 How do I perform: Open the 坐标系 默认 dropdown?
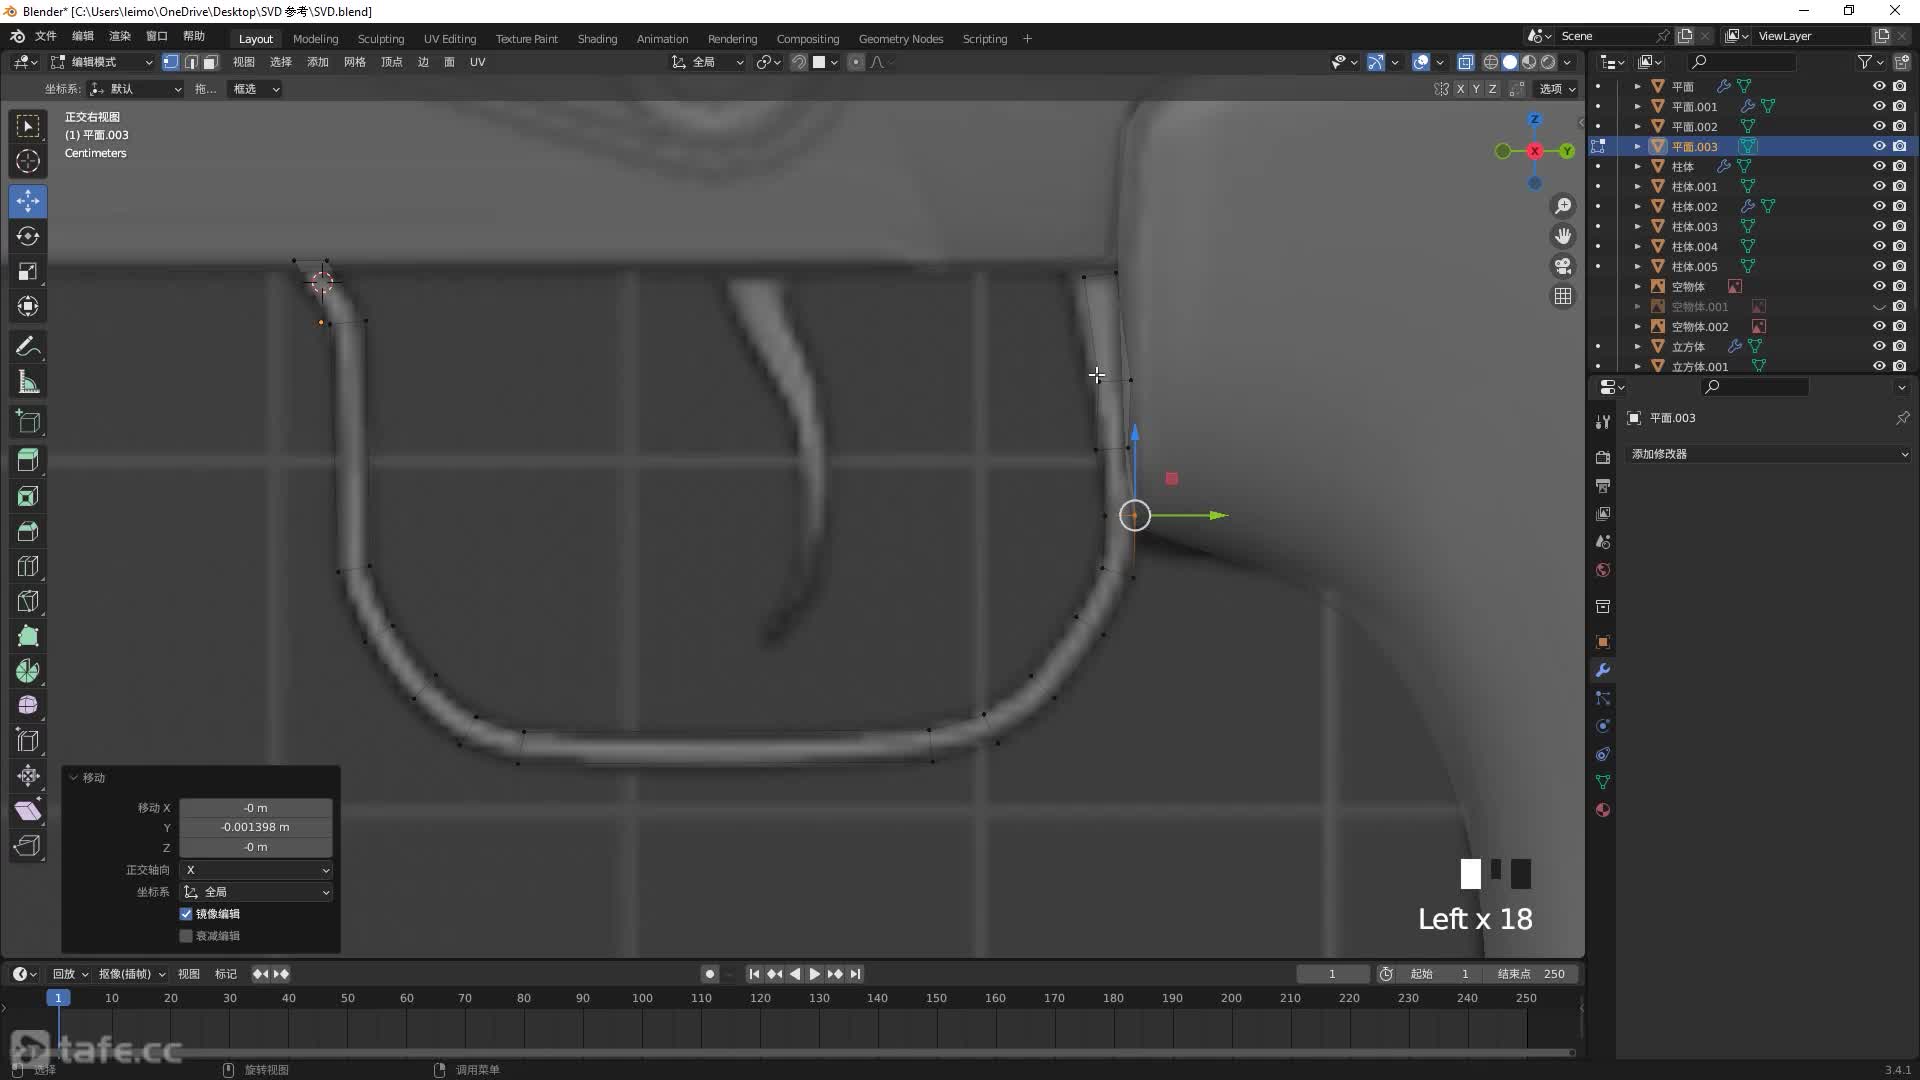pos(137,89)
